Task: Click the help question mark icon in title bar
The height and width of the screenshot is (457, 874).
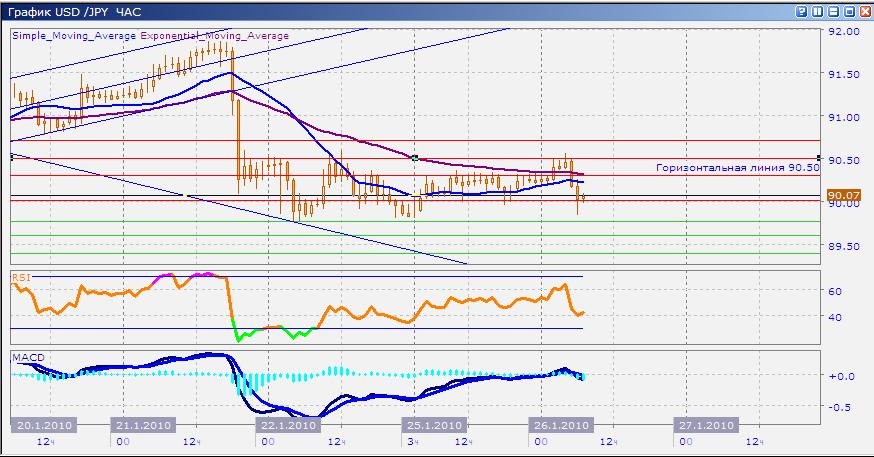Action: 801,11
